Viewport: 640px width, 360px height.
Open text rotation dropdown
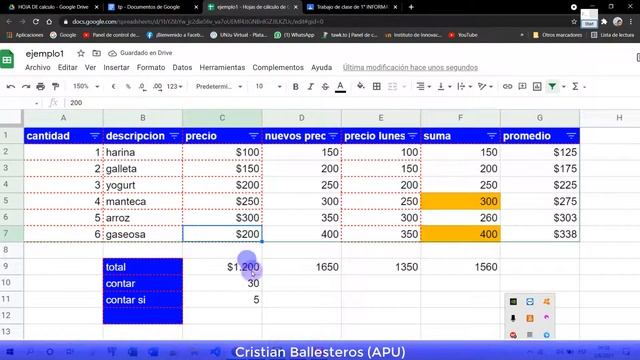point(485,87)
